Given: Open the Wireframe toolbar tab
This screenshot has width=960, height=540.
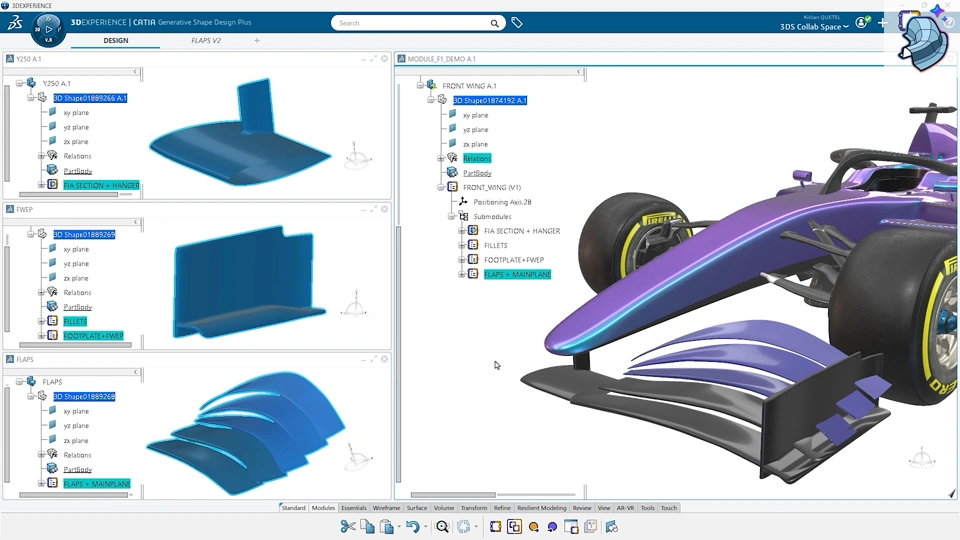Looking at the screenshot, I should (386, 508).
